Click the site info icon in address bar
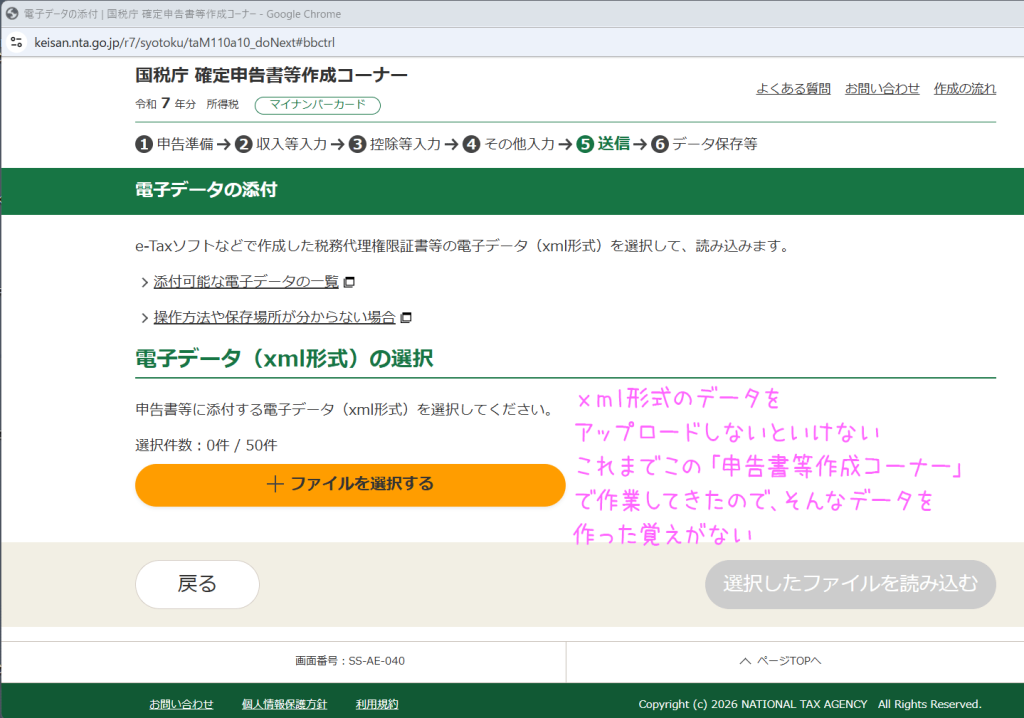The image size is (1024, 718). 15,43
